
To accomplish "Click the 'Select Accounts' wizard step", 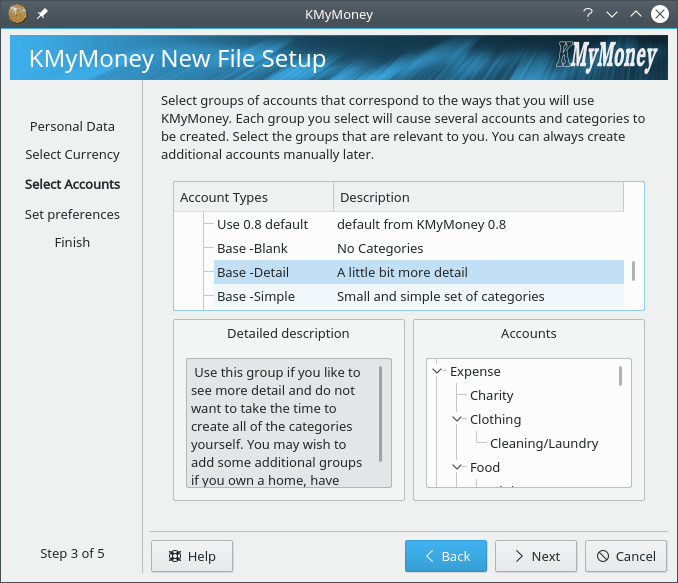I will [72, 184].
